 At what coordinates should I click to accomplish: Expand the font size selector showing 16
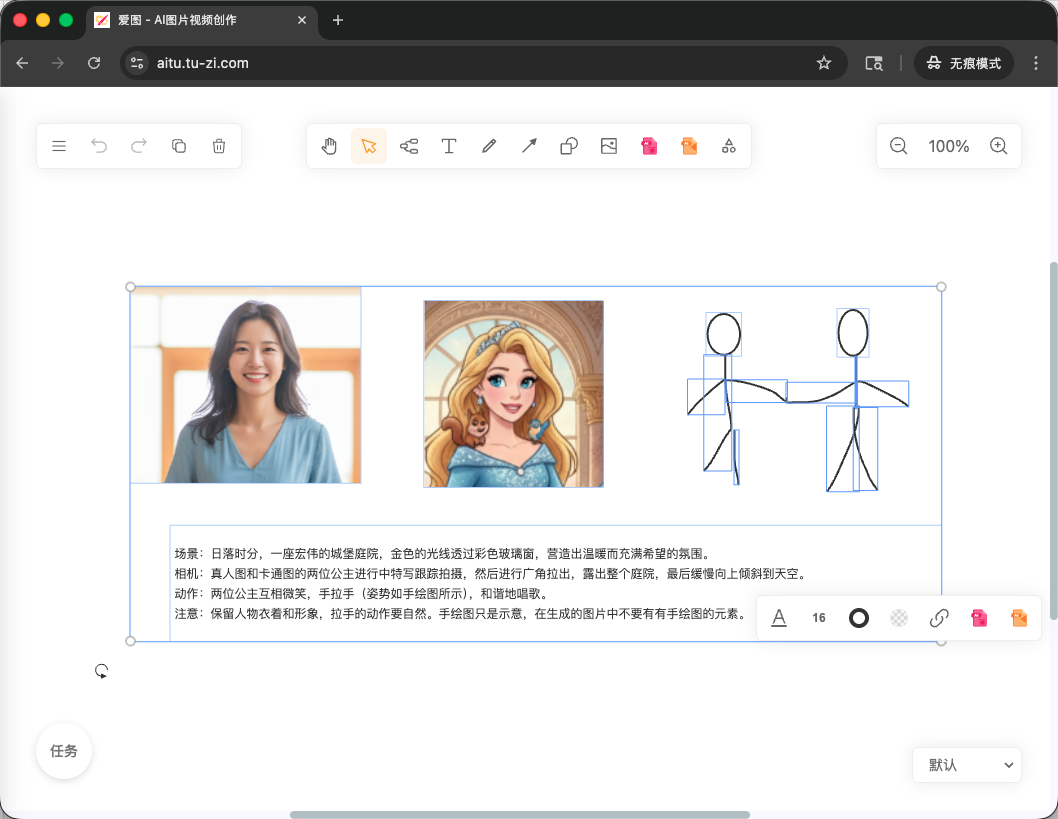[x=818, y=618]
